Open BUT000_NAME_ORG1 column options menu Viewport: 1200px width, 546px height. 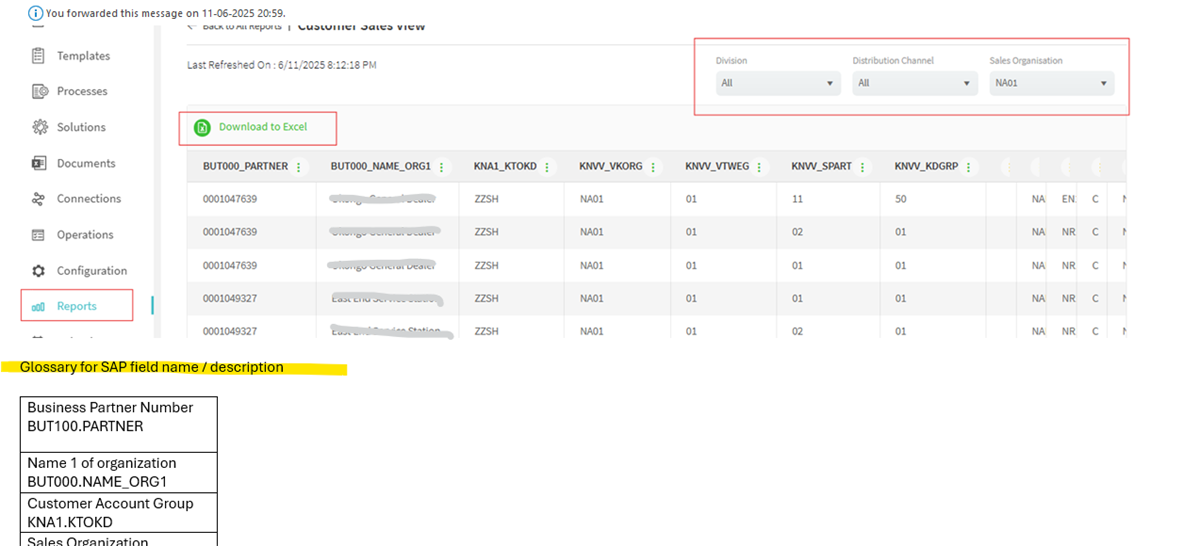[x=442, y=167]
